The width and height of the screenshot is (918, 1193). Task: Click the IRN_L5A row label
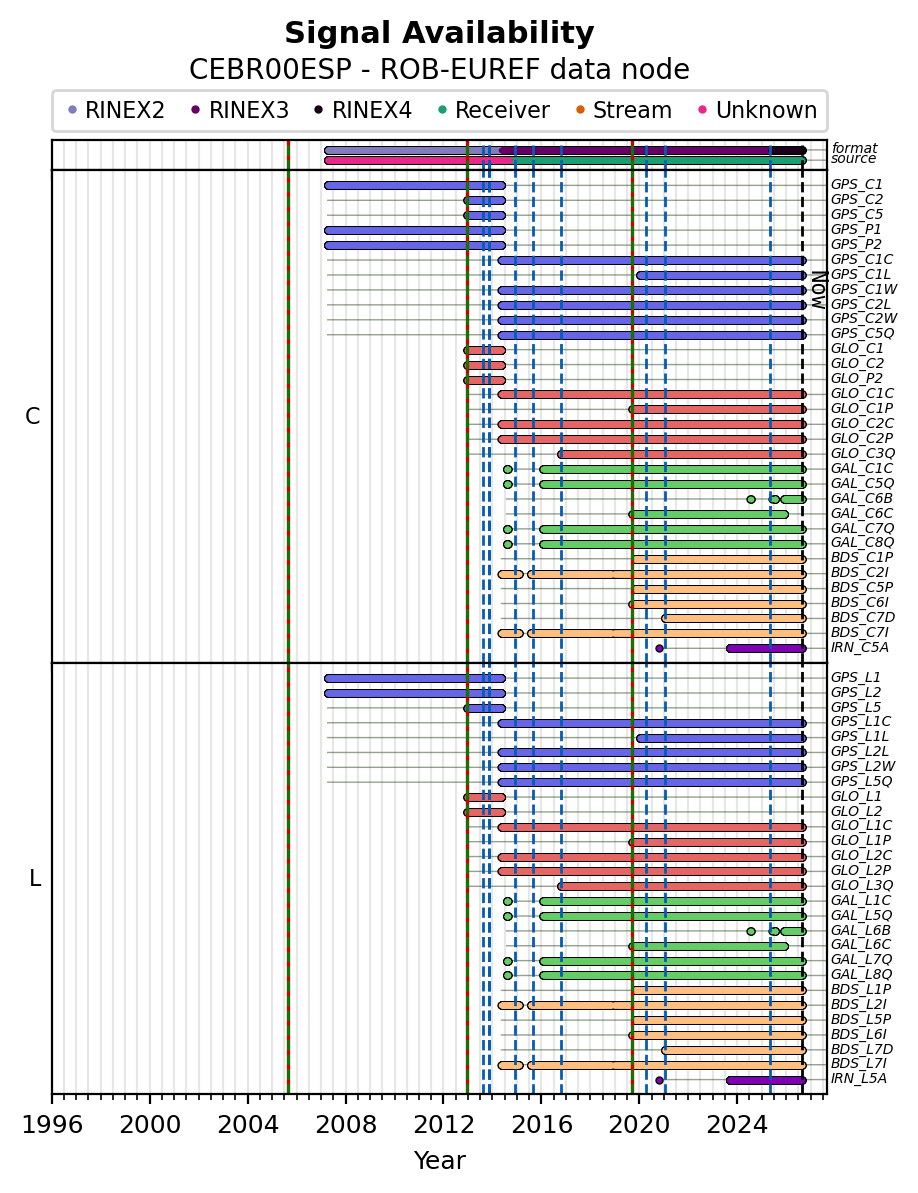click(859, 1079)
